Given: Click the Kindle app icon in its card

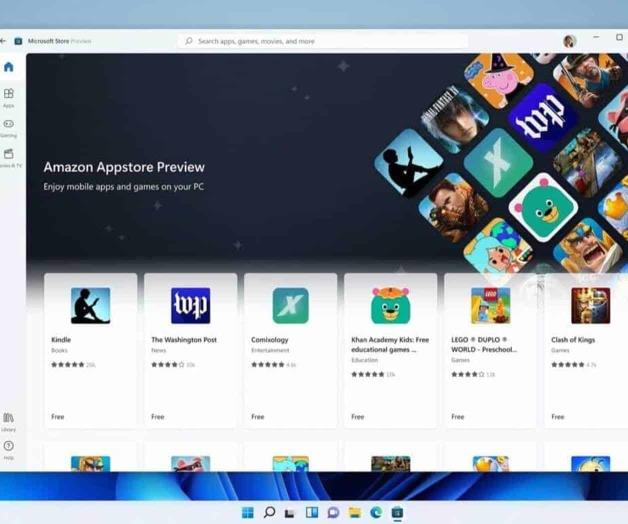Looking at the screenshot, I should coord(91,305).
